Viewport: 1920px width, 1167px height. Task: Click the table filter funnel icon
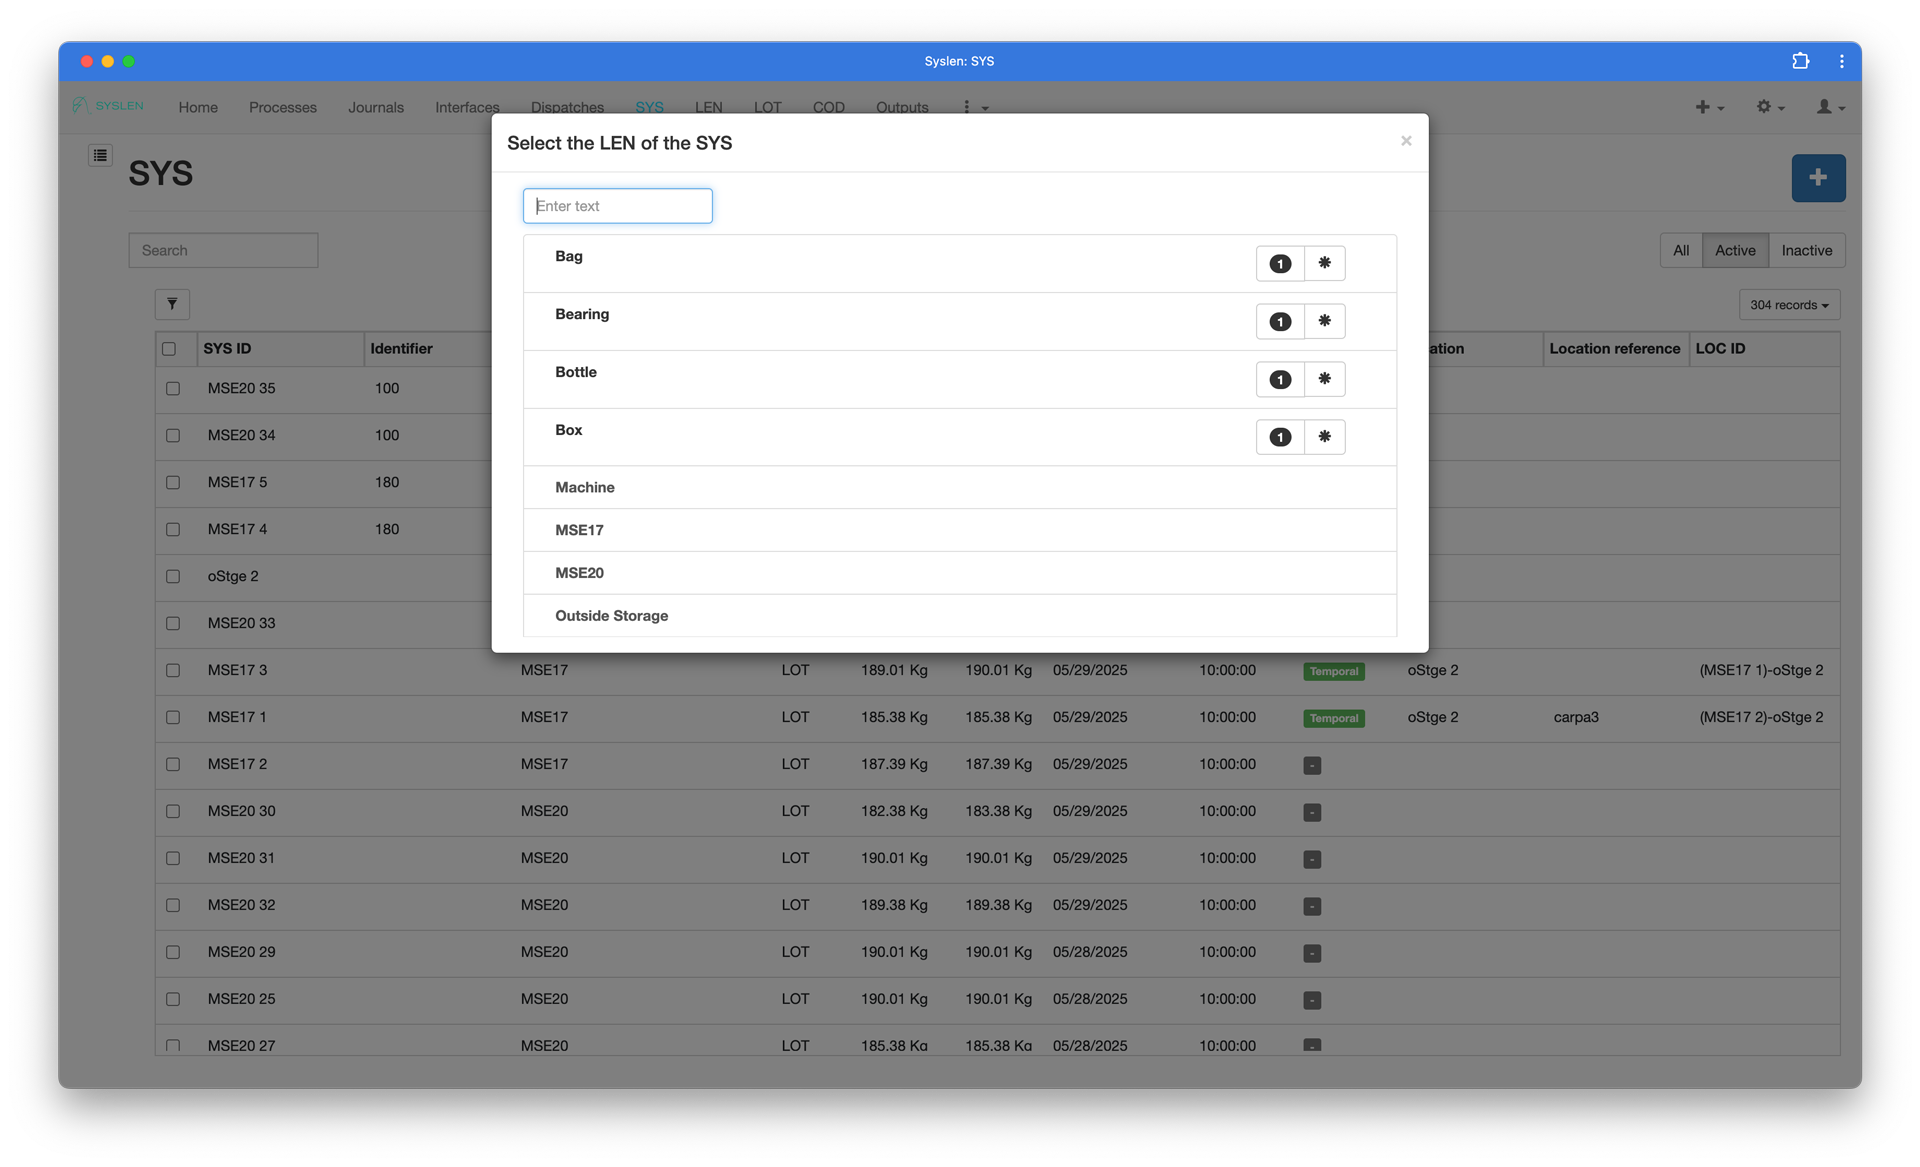[x=172, y=304]
